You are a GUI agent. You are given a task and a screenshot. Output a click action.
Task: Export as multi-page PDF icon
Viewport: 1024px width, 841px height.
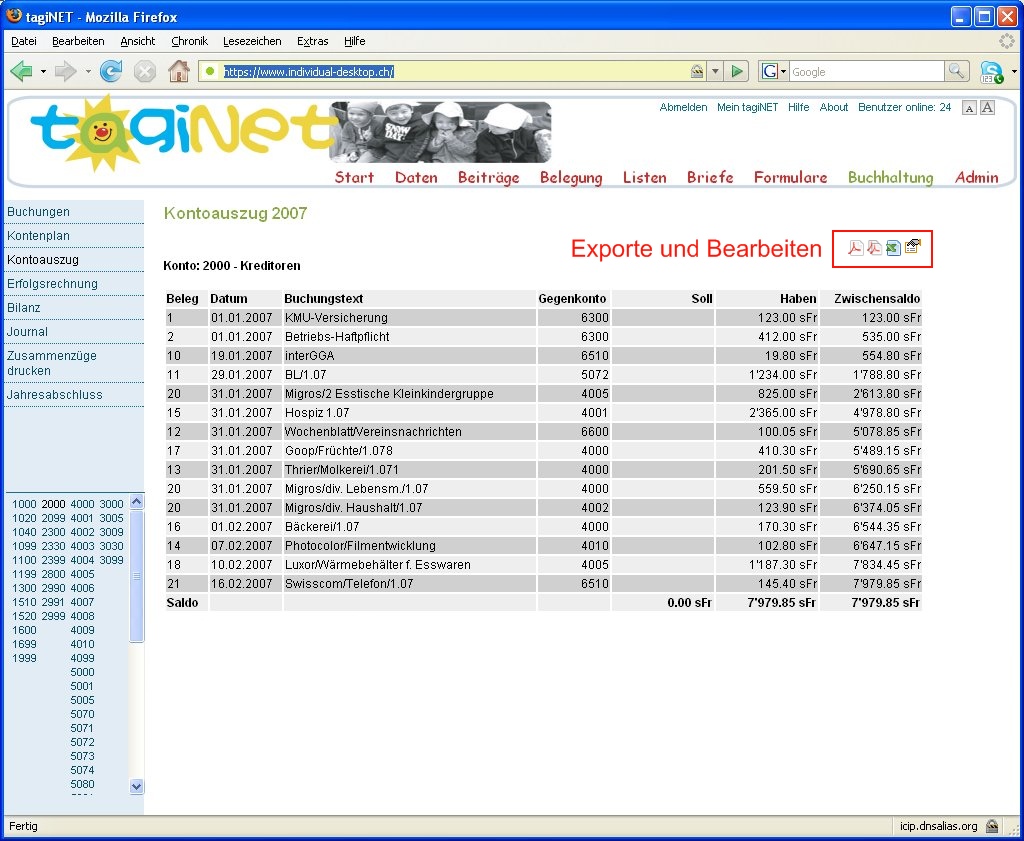coord(874,248)
